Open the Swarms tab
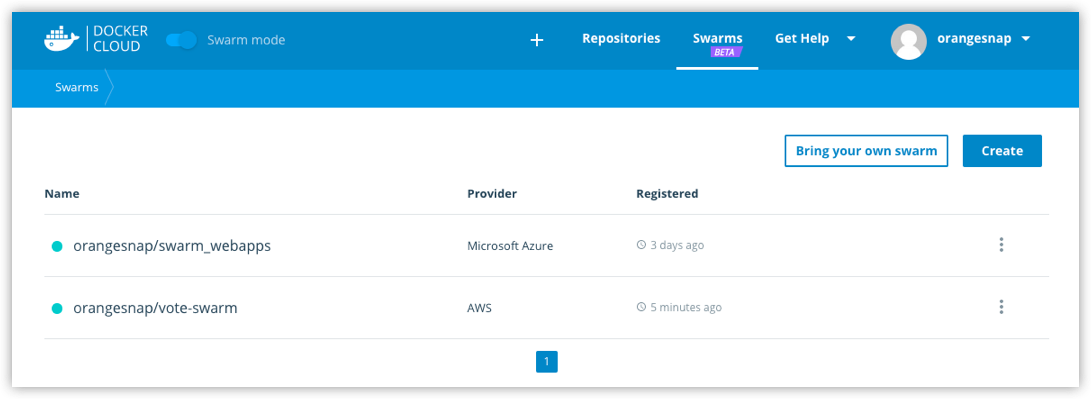Image resolution: width=1091 pixels, height=399 pixels. (x=717, y=38)
